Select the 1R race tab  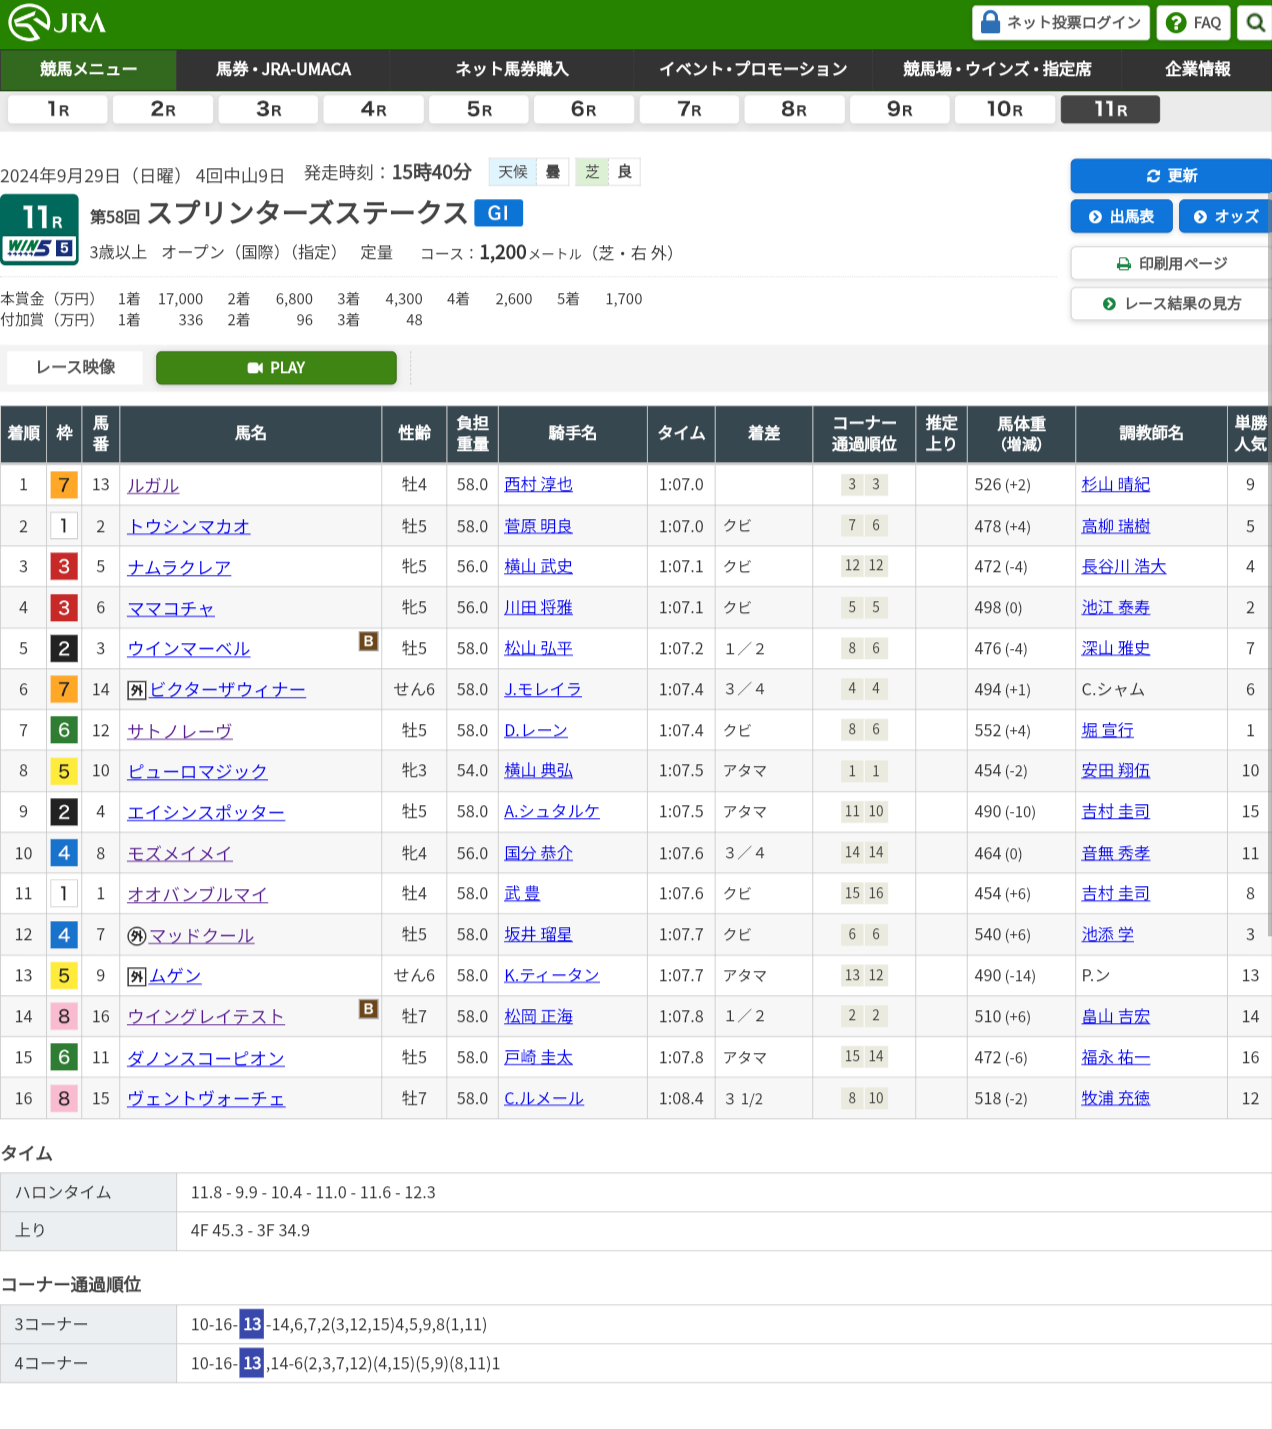[x=58, y=109]
